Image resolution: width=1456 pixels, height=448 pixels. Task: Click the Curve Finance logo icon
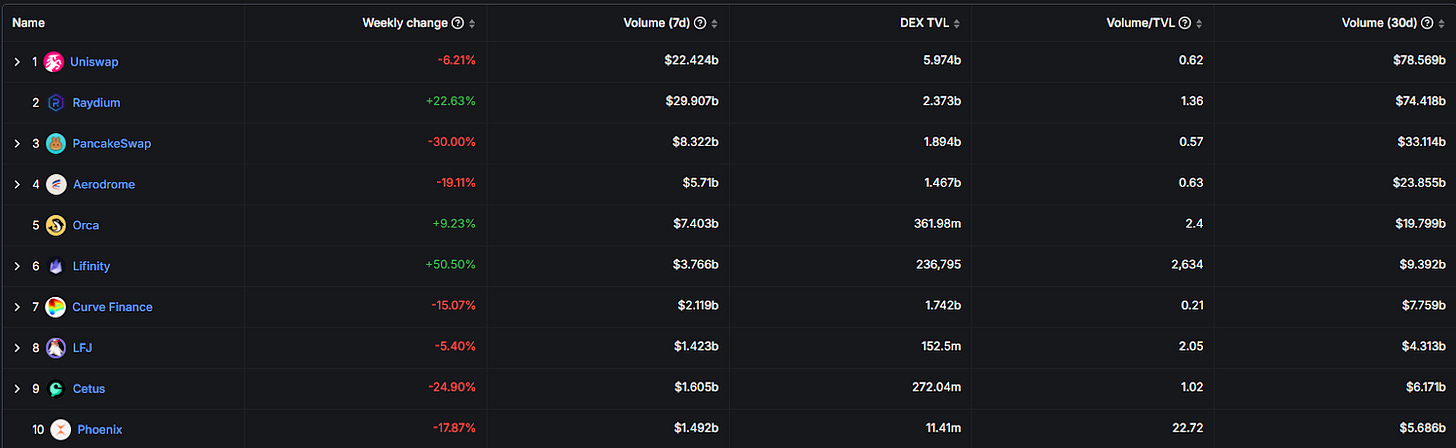[x=56, y=307]
